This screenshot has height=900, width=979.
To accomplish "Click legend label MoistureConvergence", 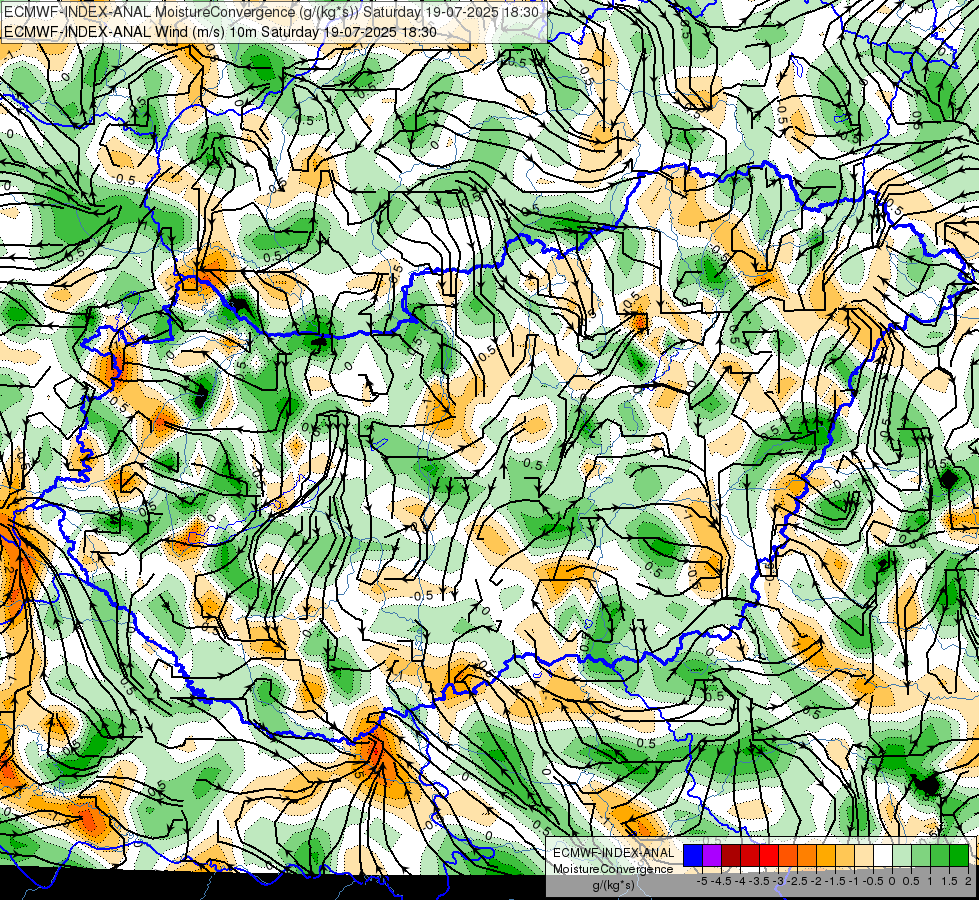I will tap(613, 869).
